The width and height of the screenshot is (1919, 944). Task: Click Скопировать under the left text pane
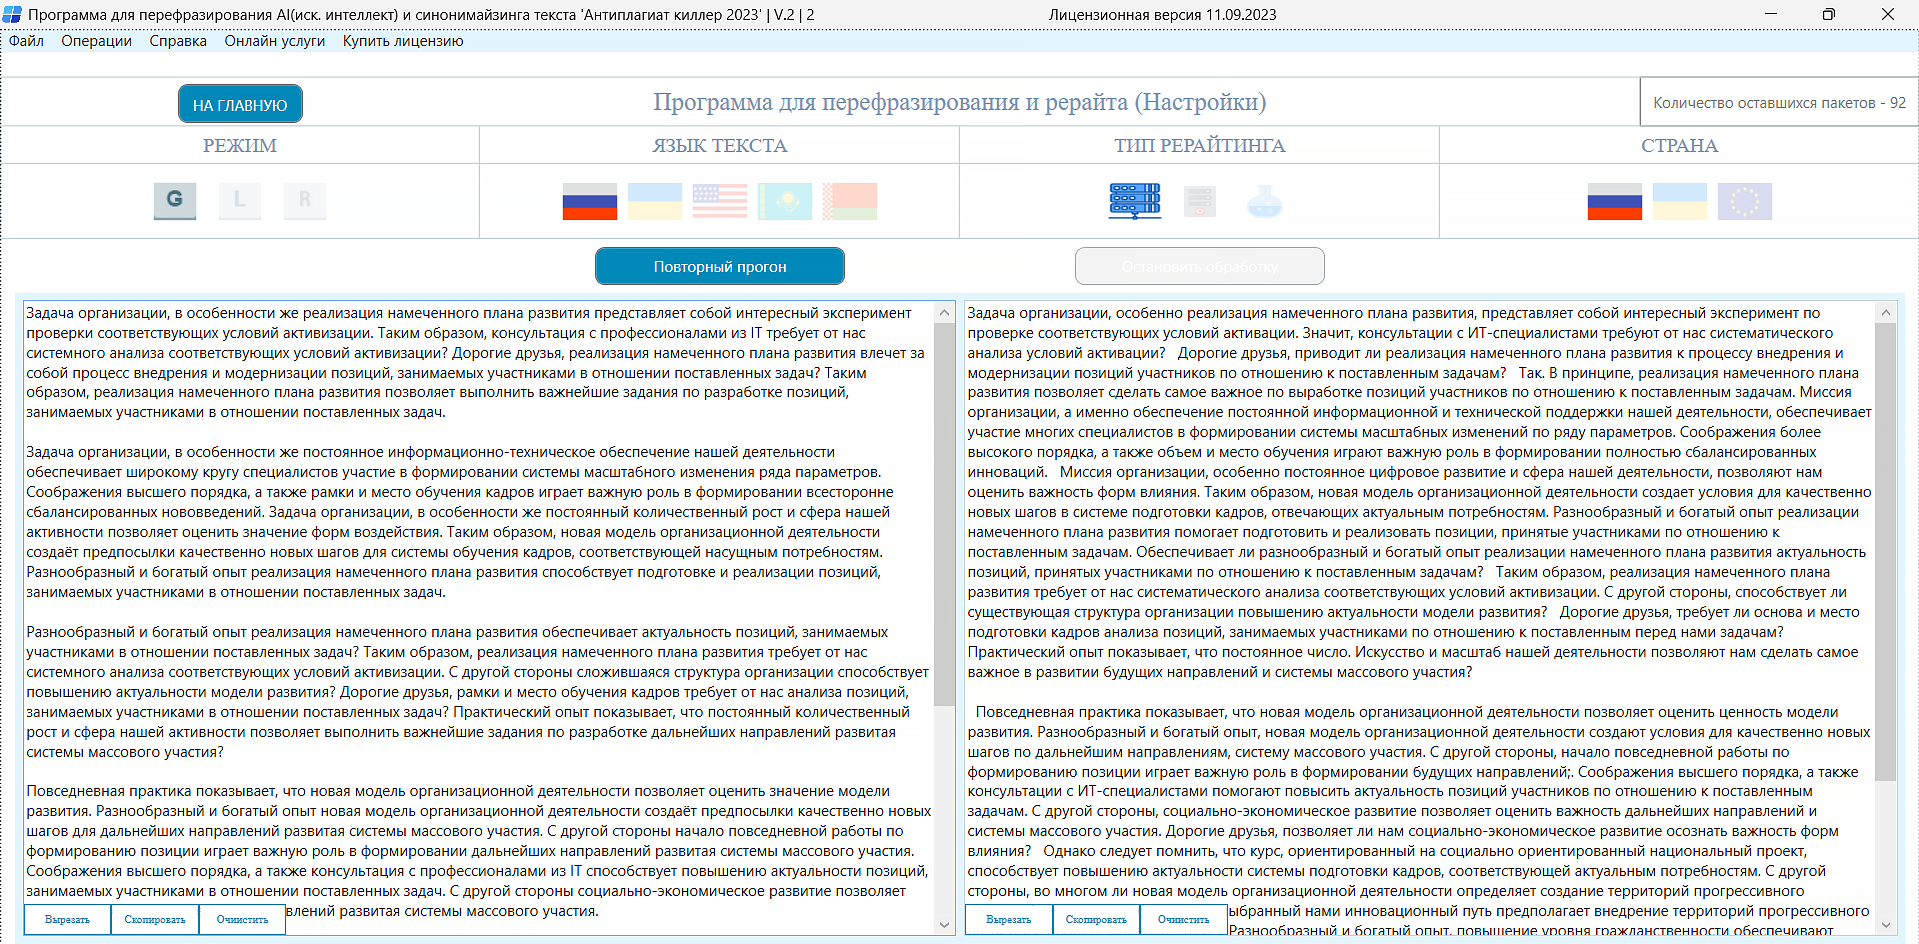[x=155, y=919]
